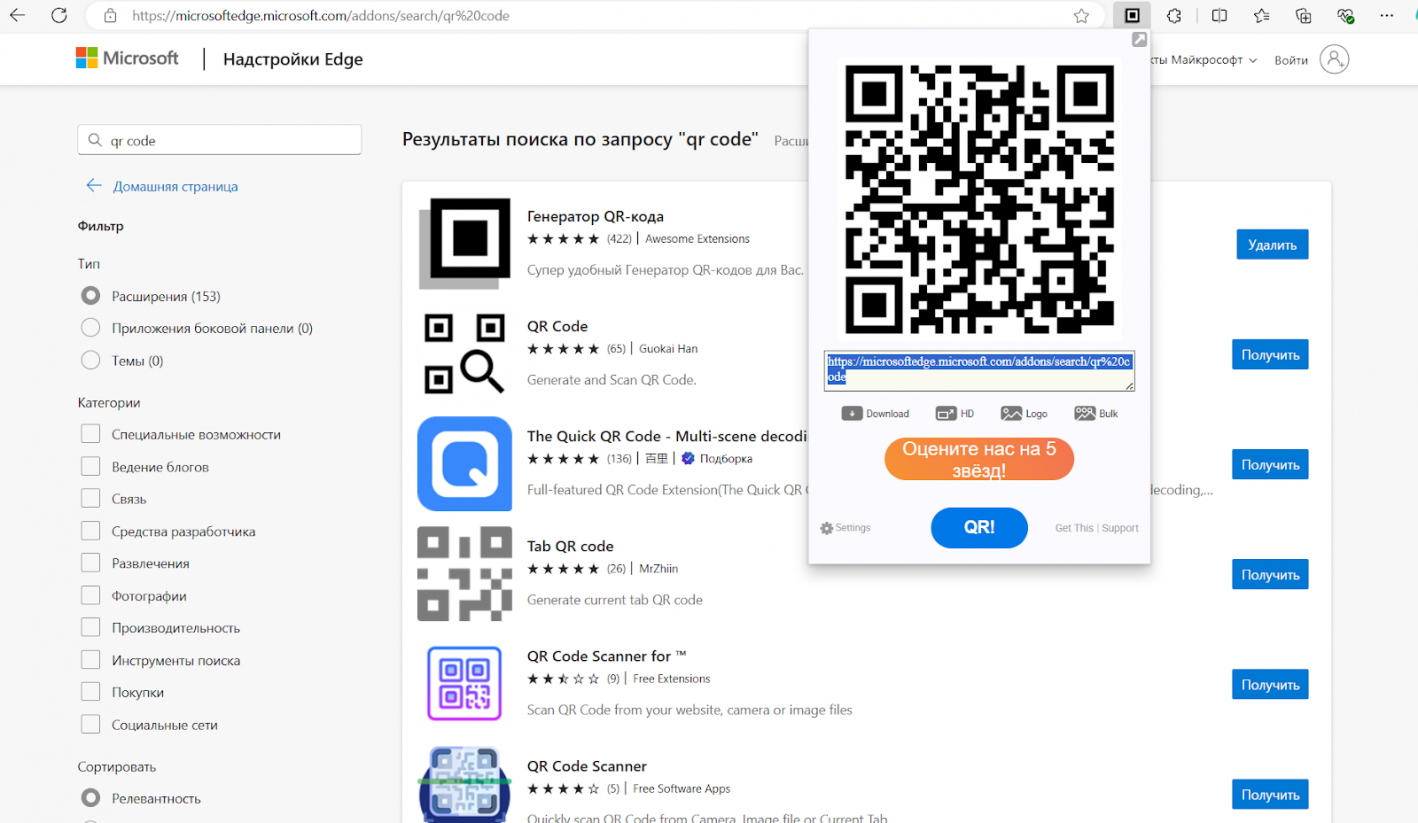Screen dimensions: 1418x823
Task: Click Получить for QR Code by Guokai Han
Action: (x=1270, y=354)
